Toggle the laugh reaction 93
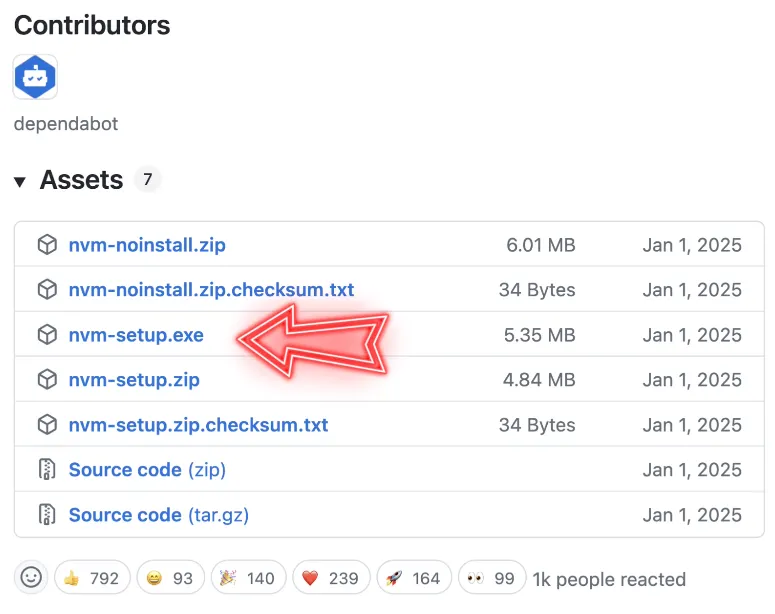The width and height of the screenshot is (775, 614). point(171,577)
